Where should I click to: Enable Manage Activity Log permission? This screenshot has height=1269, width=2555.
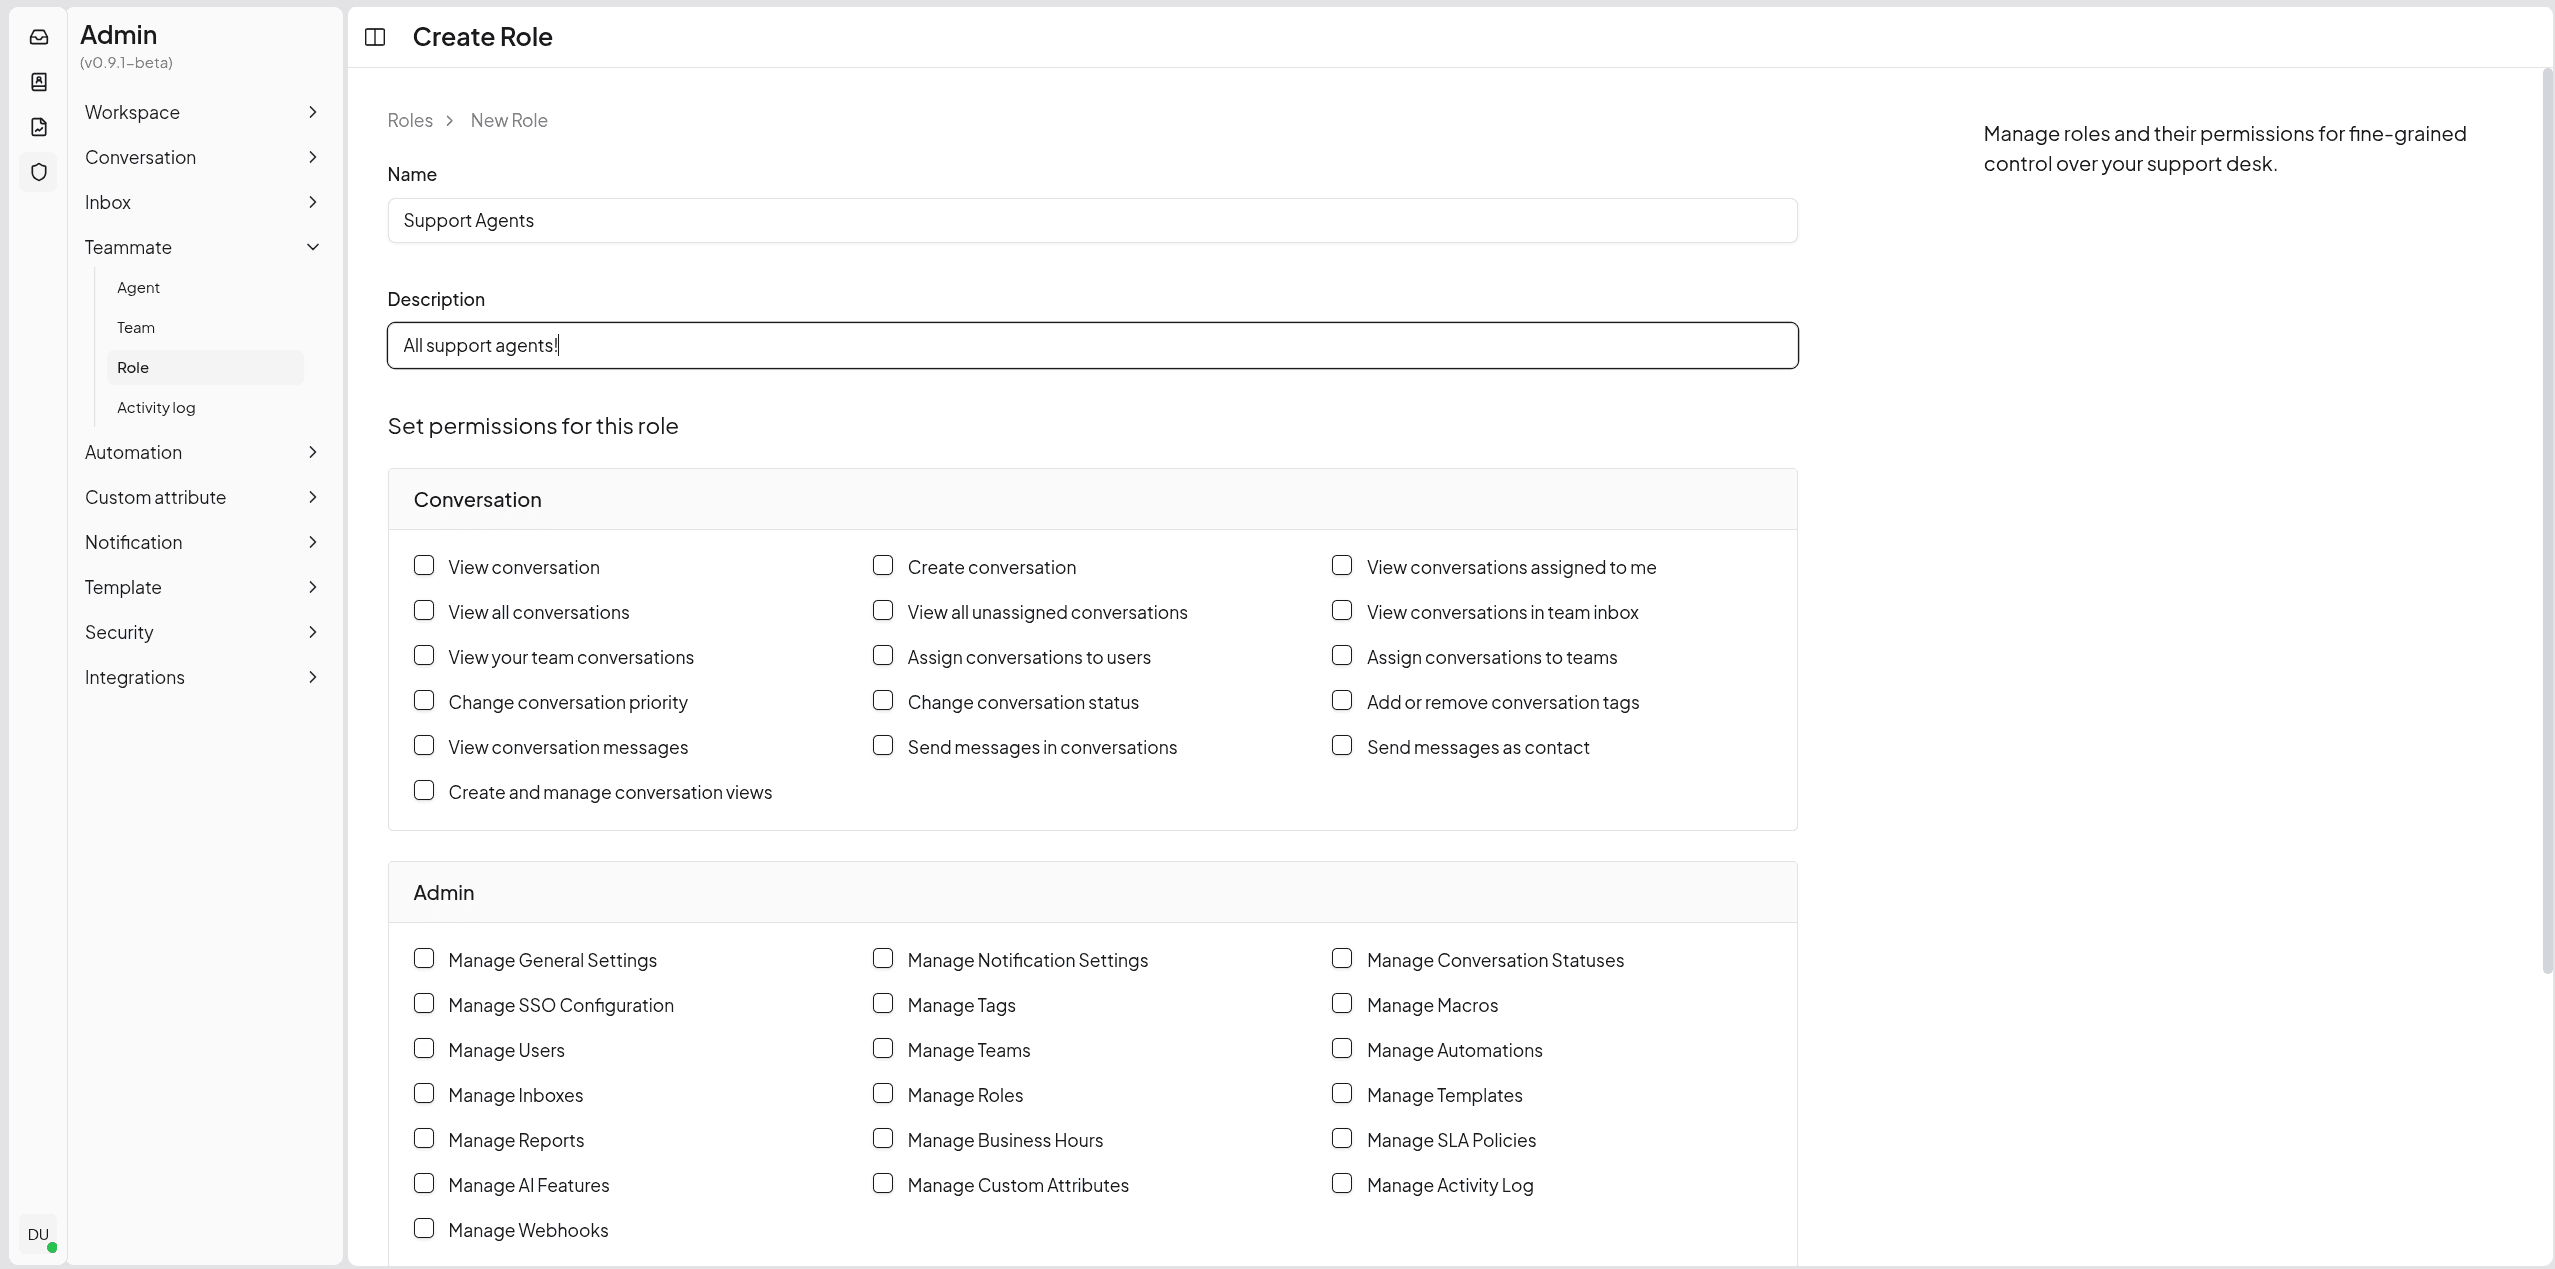tap(1342, 1184)
